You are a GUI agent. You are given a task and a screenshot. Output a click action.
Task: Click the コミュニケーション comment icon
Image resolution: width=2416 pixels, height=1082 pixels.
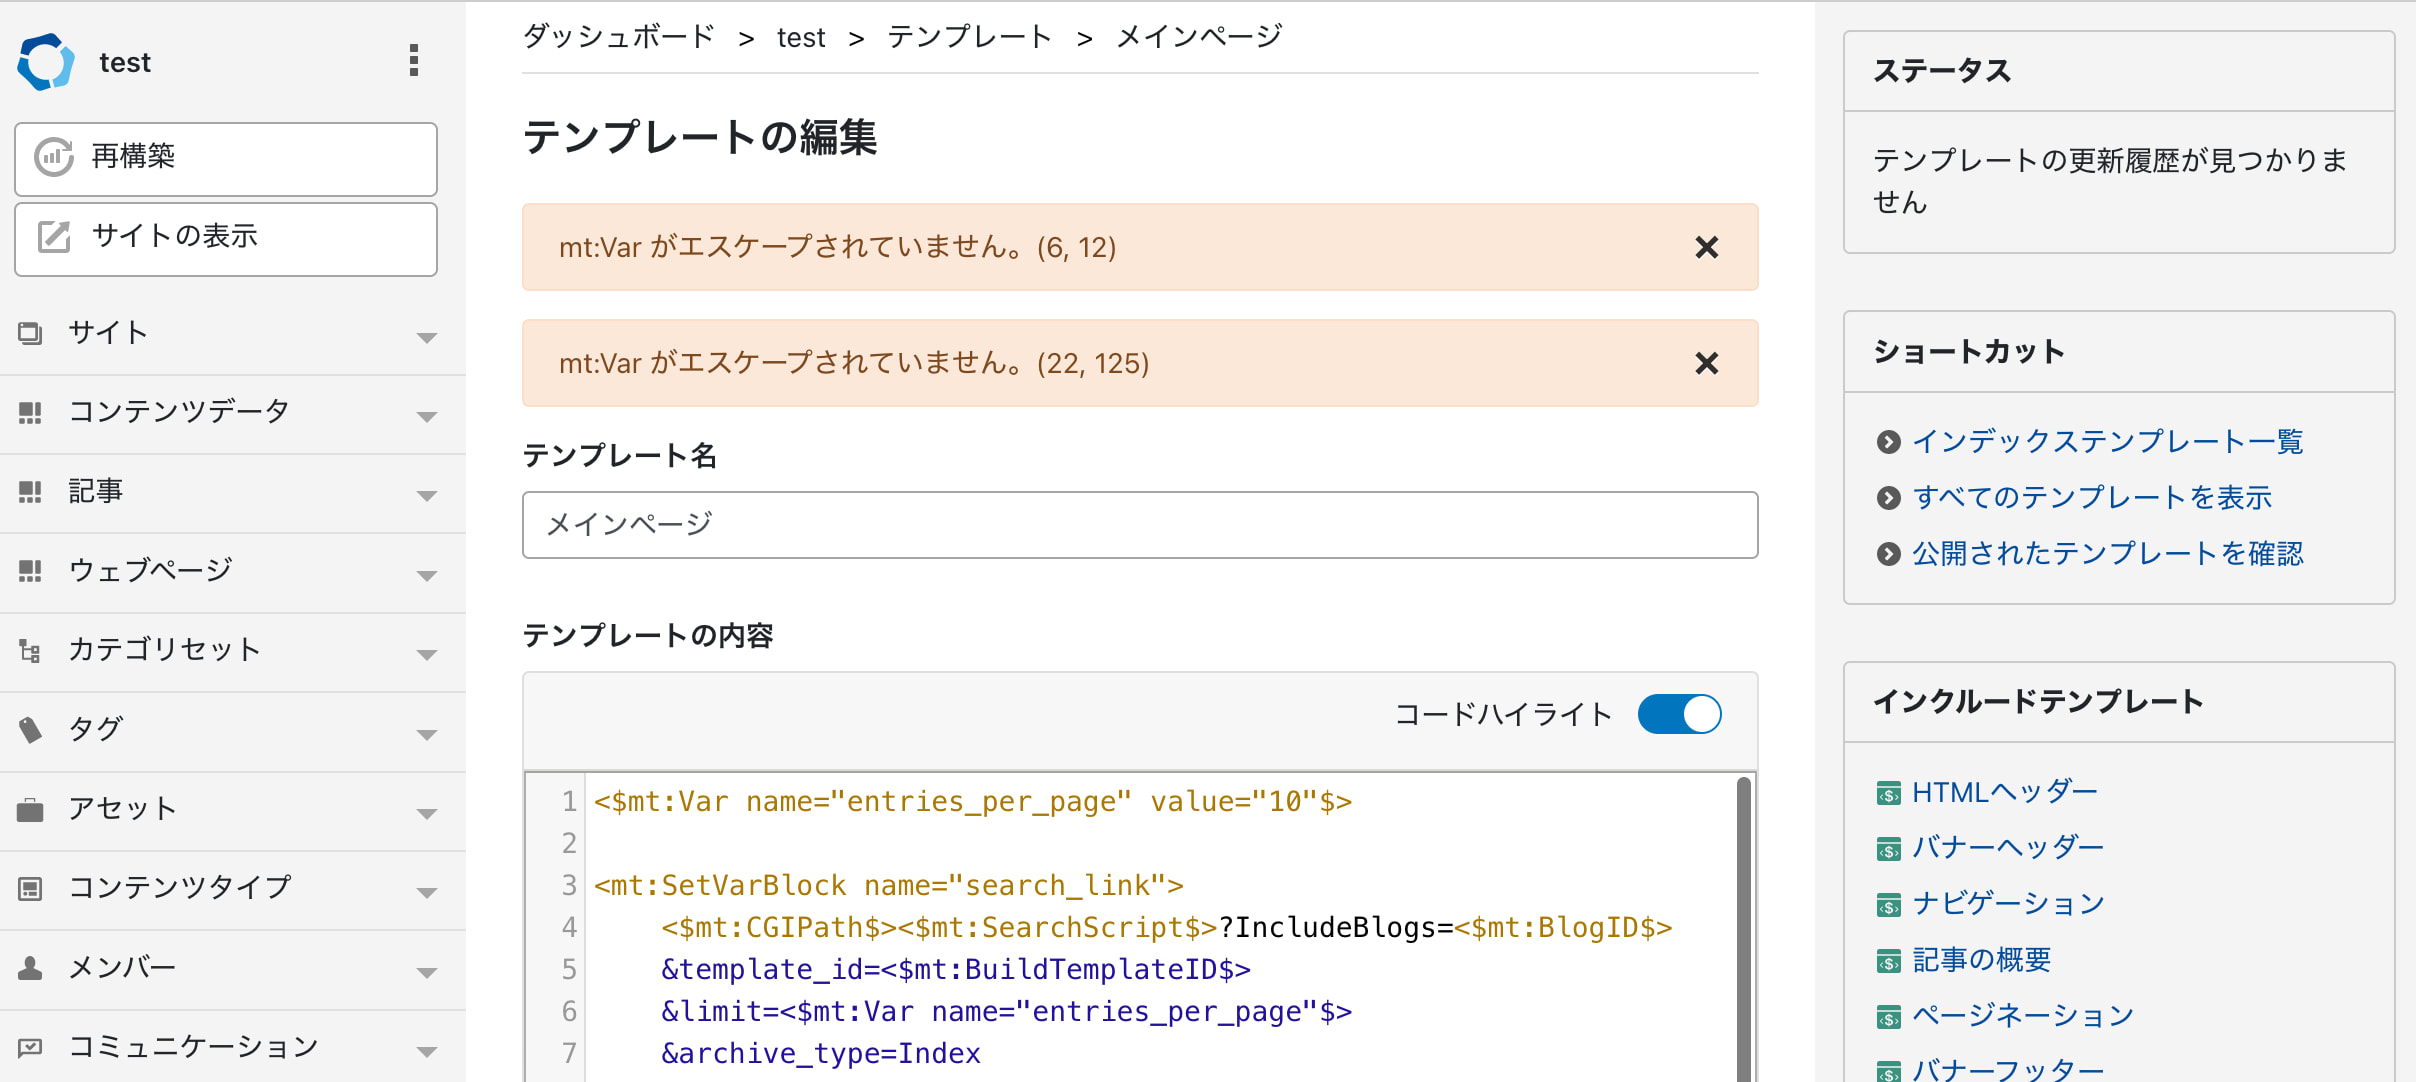30,1047
